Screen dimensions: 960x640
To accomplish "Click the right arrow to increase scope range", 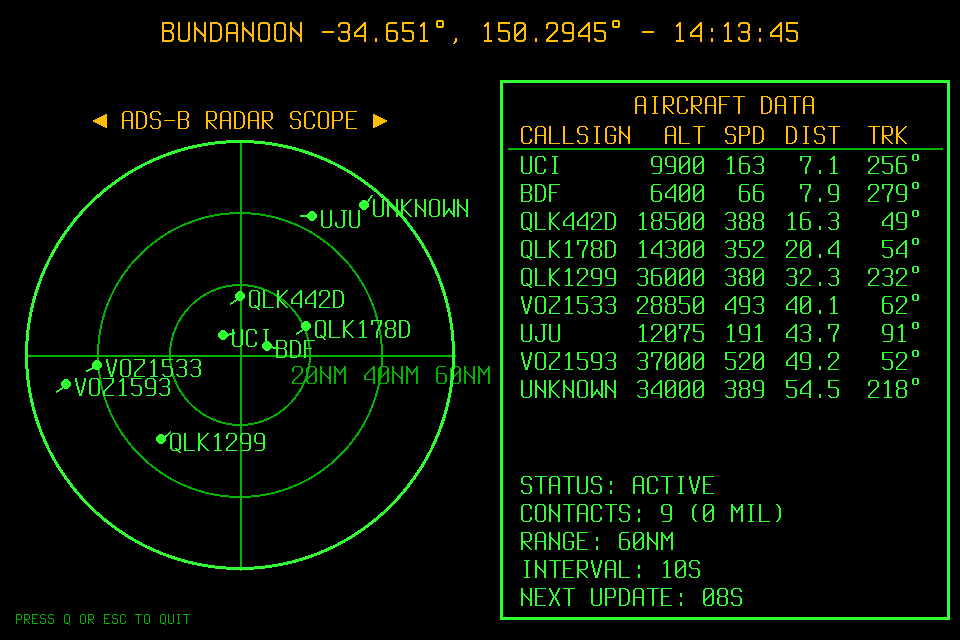I will (x=381, y=120).
